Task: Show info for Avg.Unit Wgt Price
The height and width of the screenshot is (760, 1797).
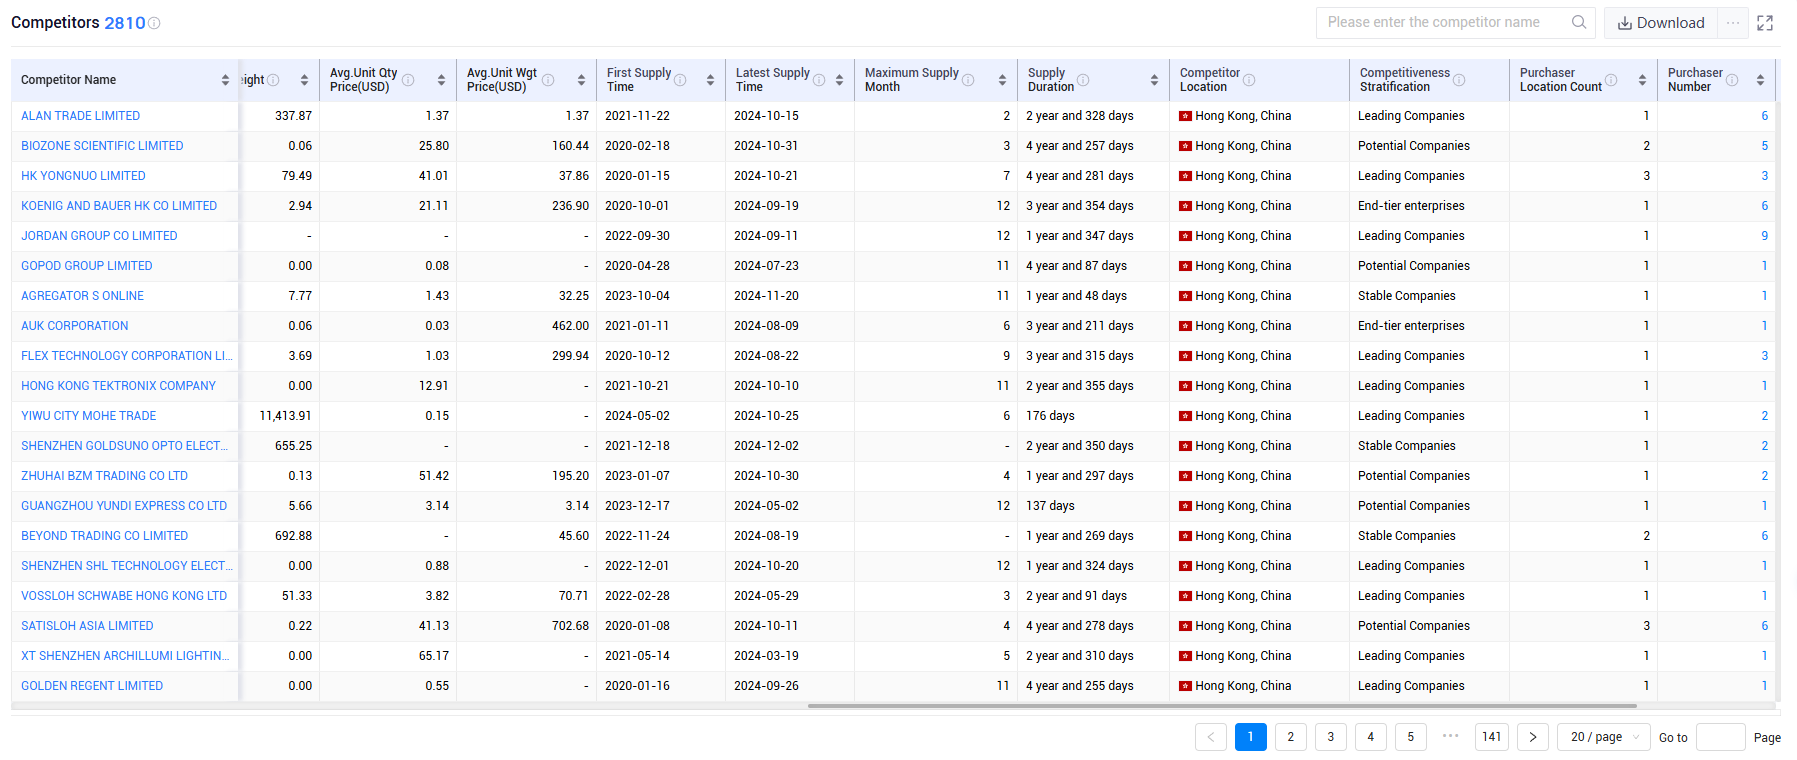Action: pos(548,80)
